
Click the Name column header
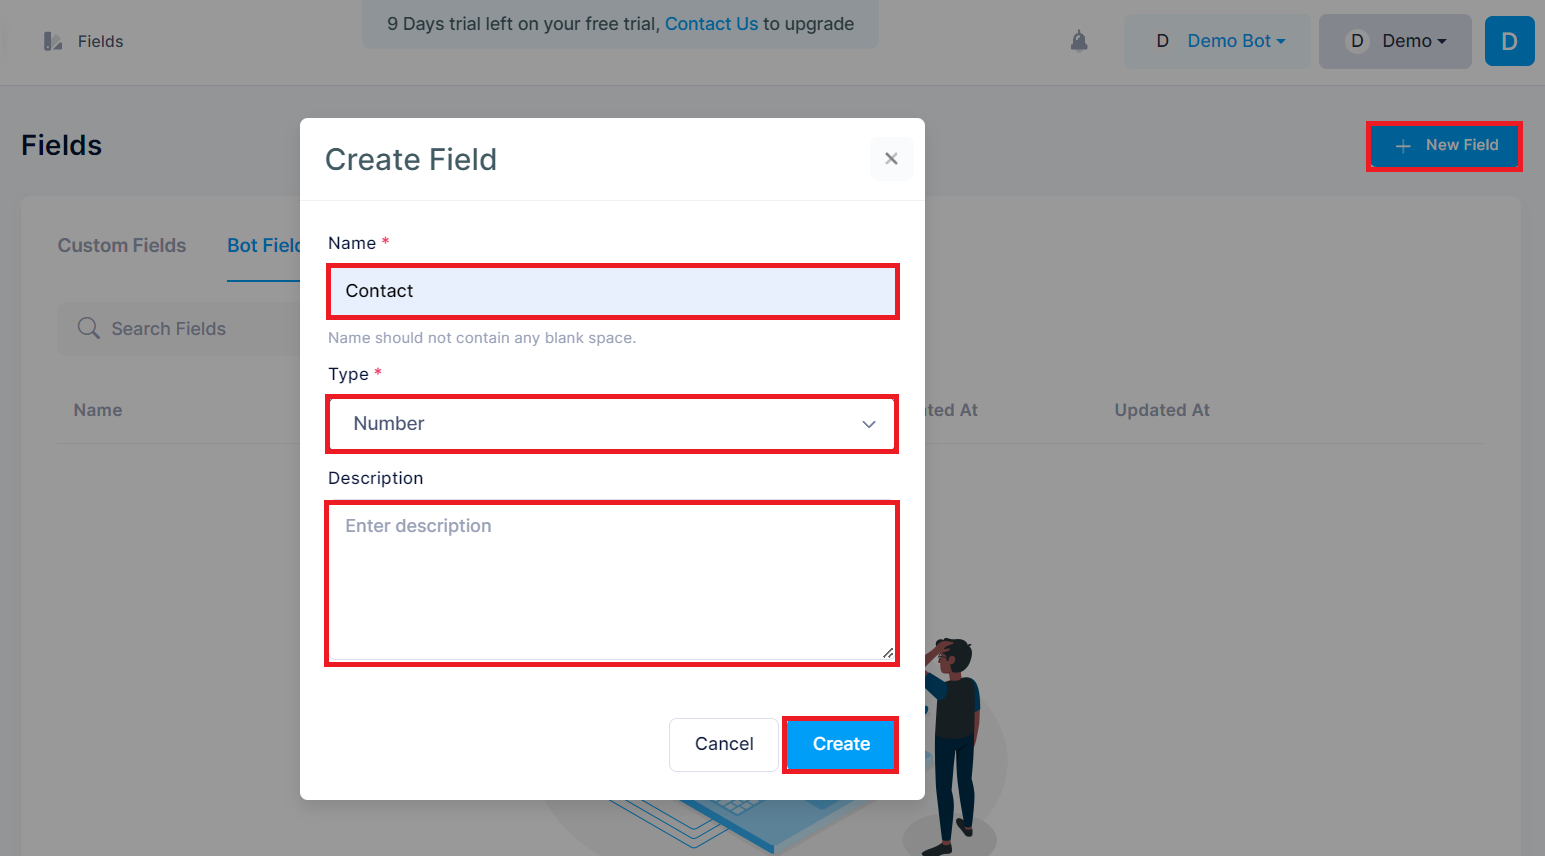pyautogui.click(x=98, y=410)
